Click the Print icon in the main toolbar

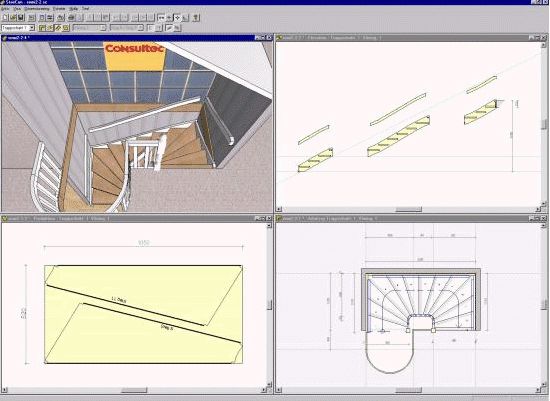71,17
